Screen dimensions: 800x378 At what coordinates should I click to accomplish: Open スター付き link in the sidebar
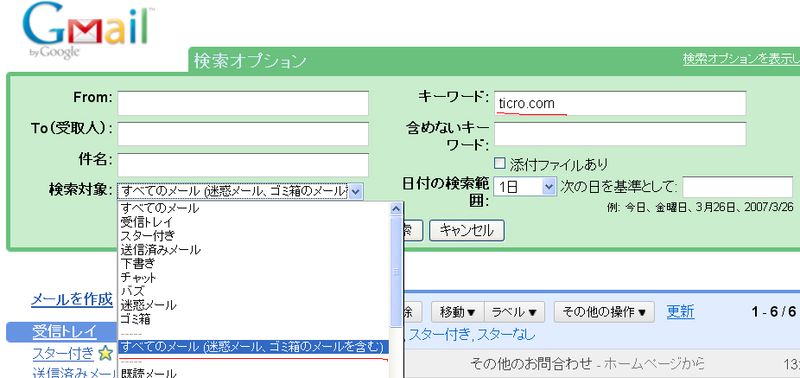tap(63, 353)
